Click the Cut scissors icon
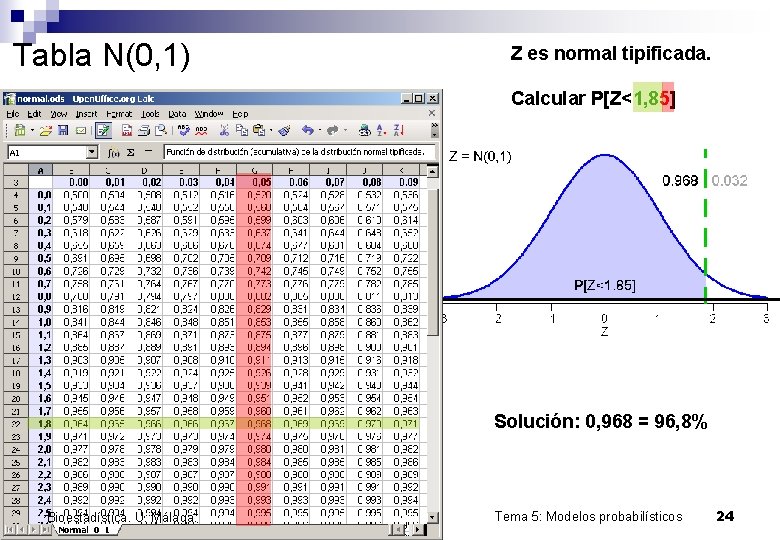 pyautogui.click(x=224, y=130)
